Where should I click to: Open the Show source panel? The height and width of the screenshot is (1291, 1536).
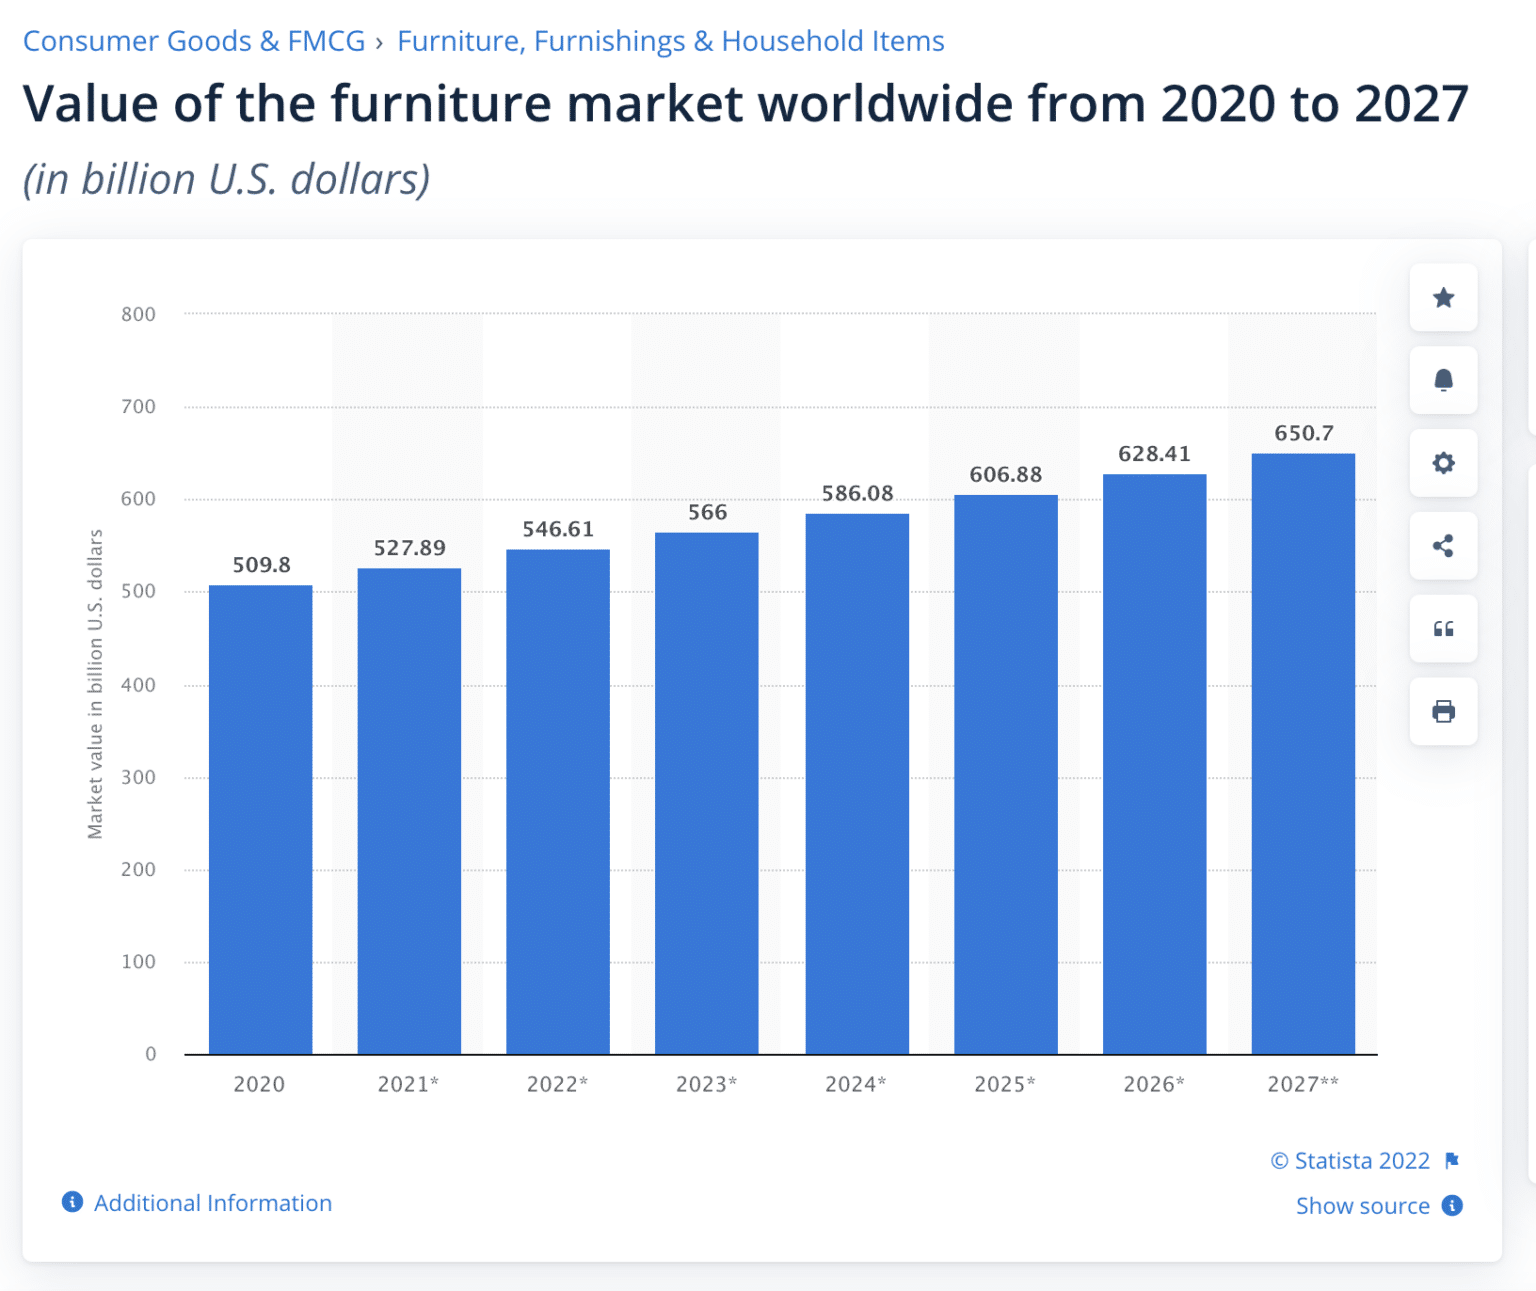click(1363, 1206)
